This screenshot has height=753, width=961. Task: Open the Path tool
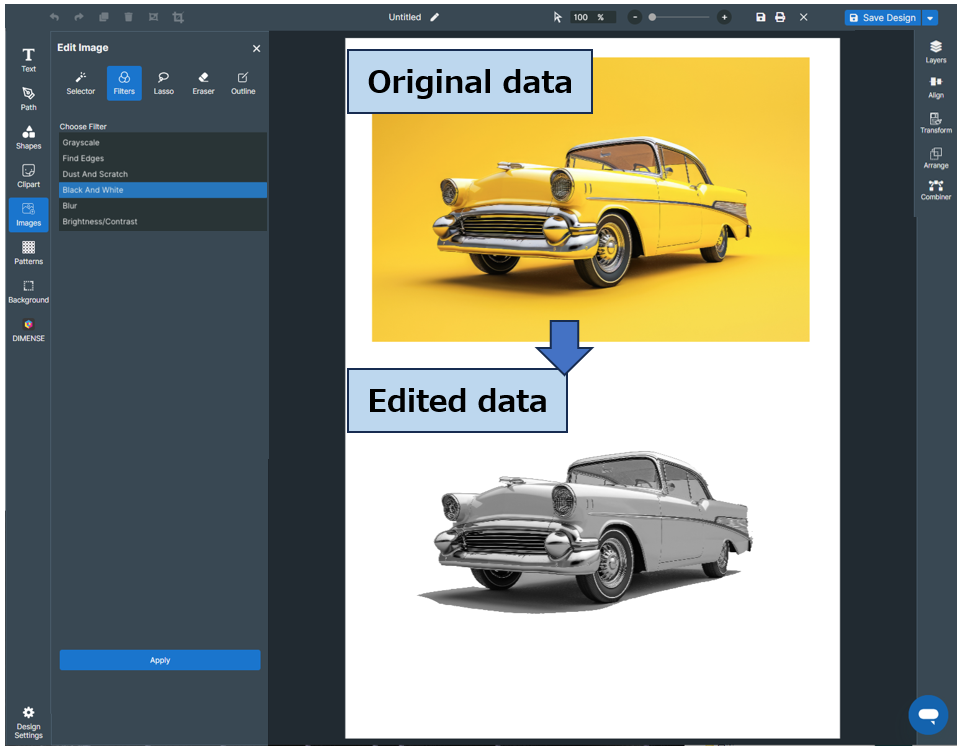tap(28, 98)
